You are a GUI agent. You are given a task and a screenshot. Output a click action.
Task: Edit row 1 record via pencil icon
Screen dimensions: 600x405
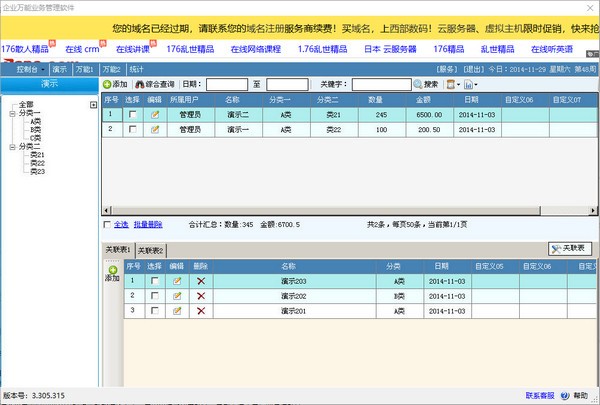point(154,115)
